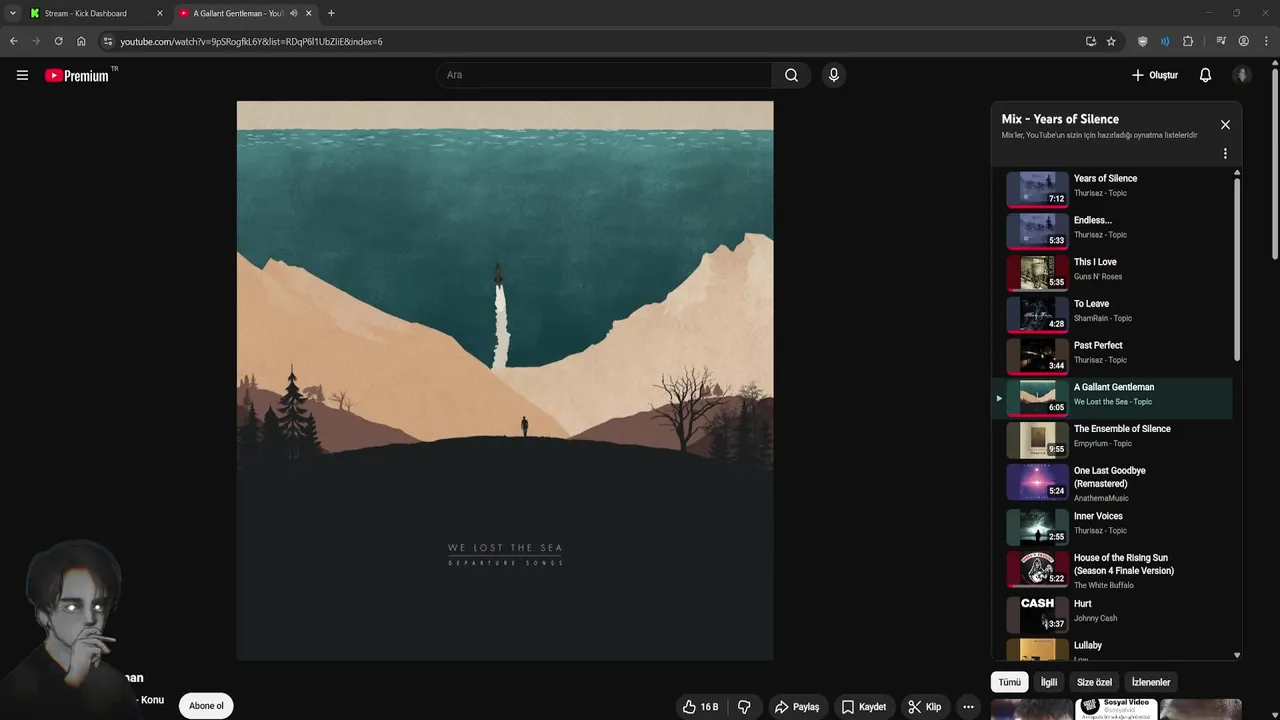This screenshot has width=1280, height=720.
Task: Select the İzlenenler filter chip
Action: [x=1151, y=682]
